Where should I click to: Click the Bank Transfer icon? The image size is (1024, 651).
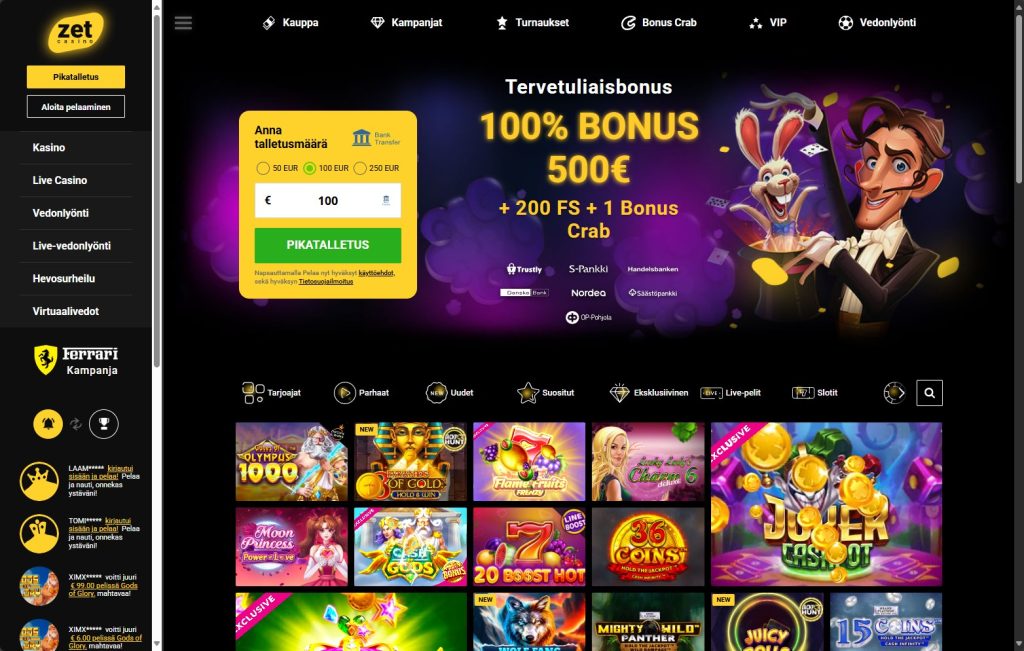tap(376, 138)
